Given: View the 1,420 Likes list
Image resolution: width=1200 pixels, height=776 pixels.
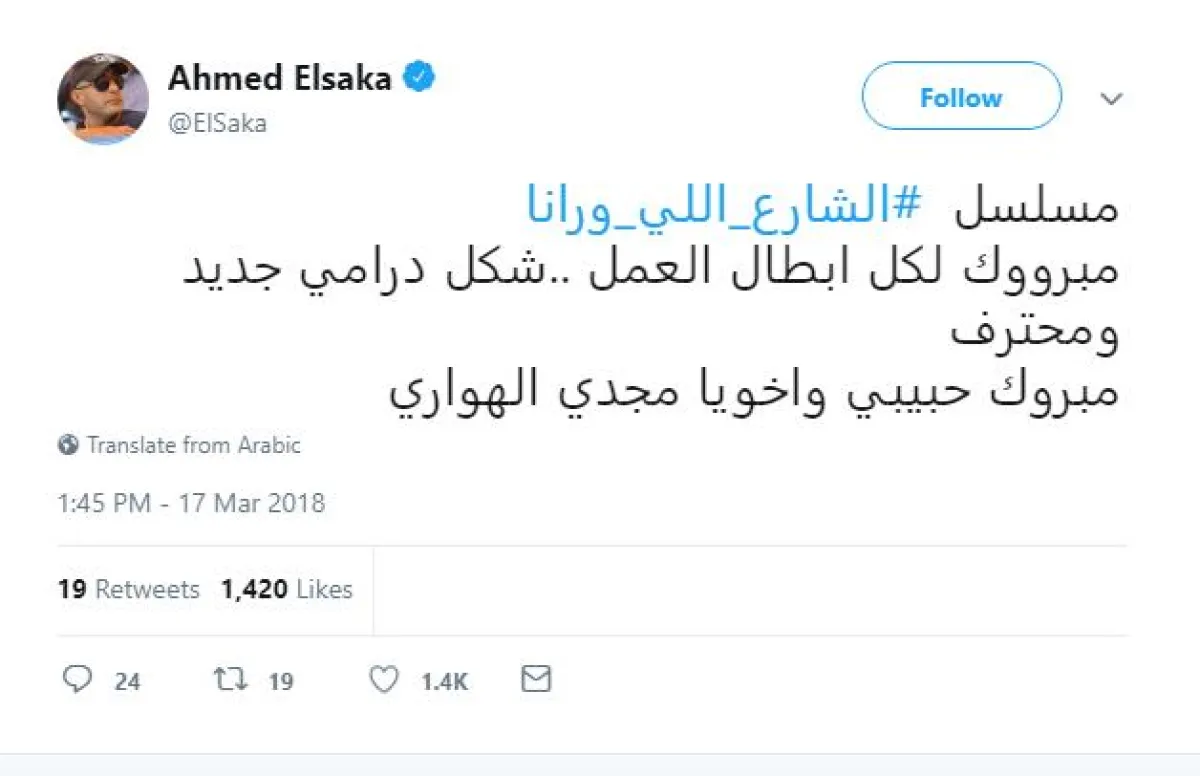Looking at the screenshot, I should (287, 590).
